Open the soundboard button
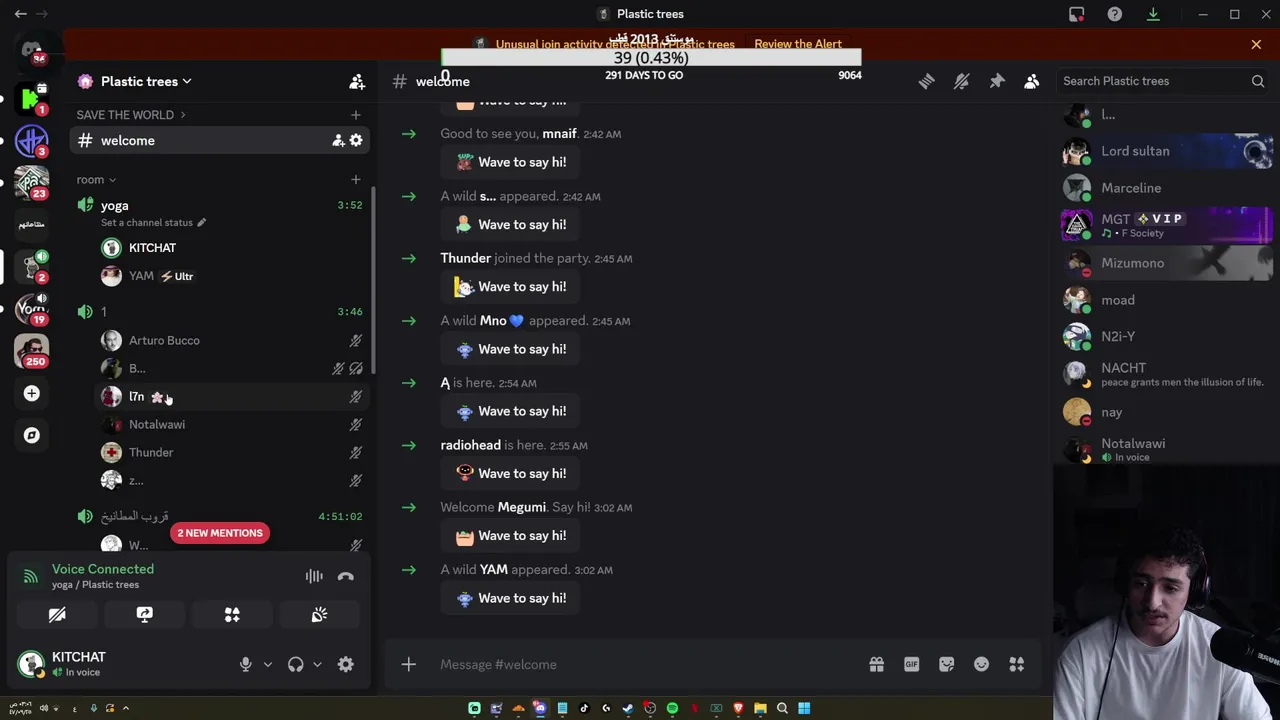 click(319, 615)
